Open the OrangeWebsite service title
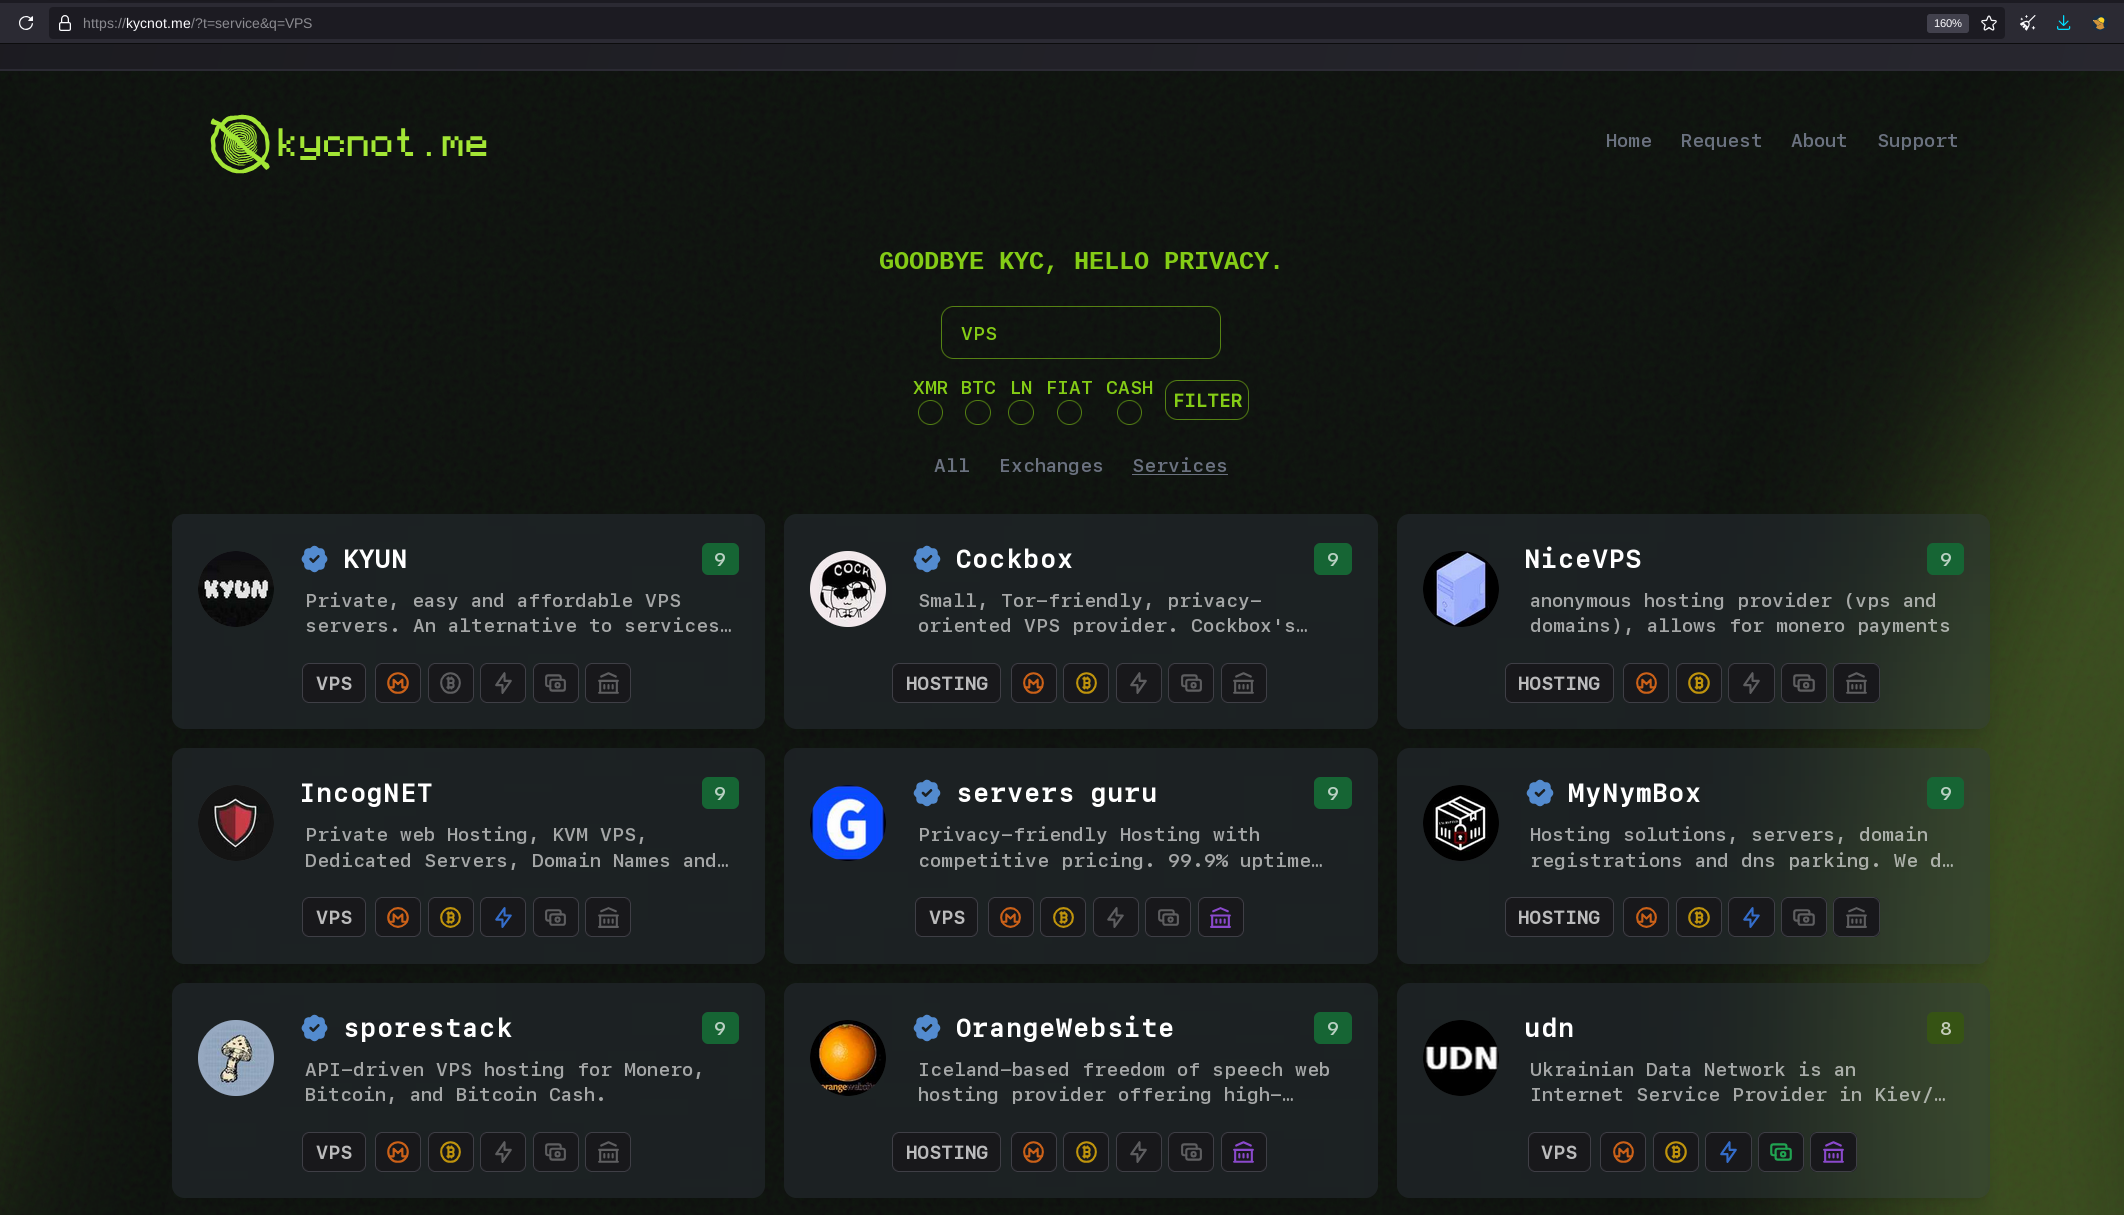Image resolution: width=2124 pixels, height=1215 pixels. [x=1064, y=1028]
